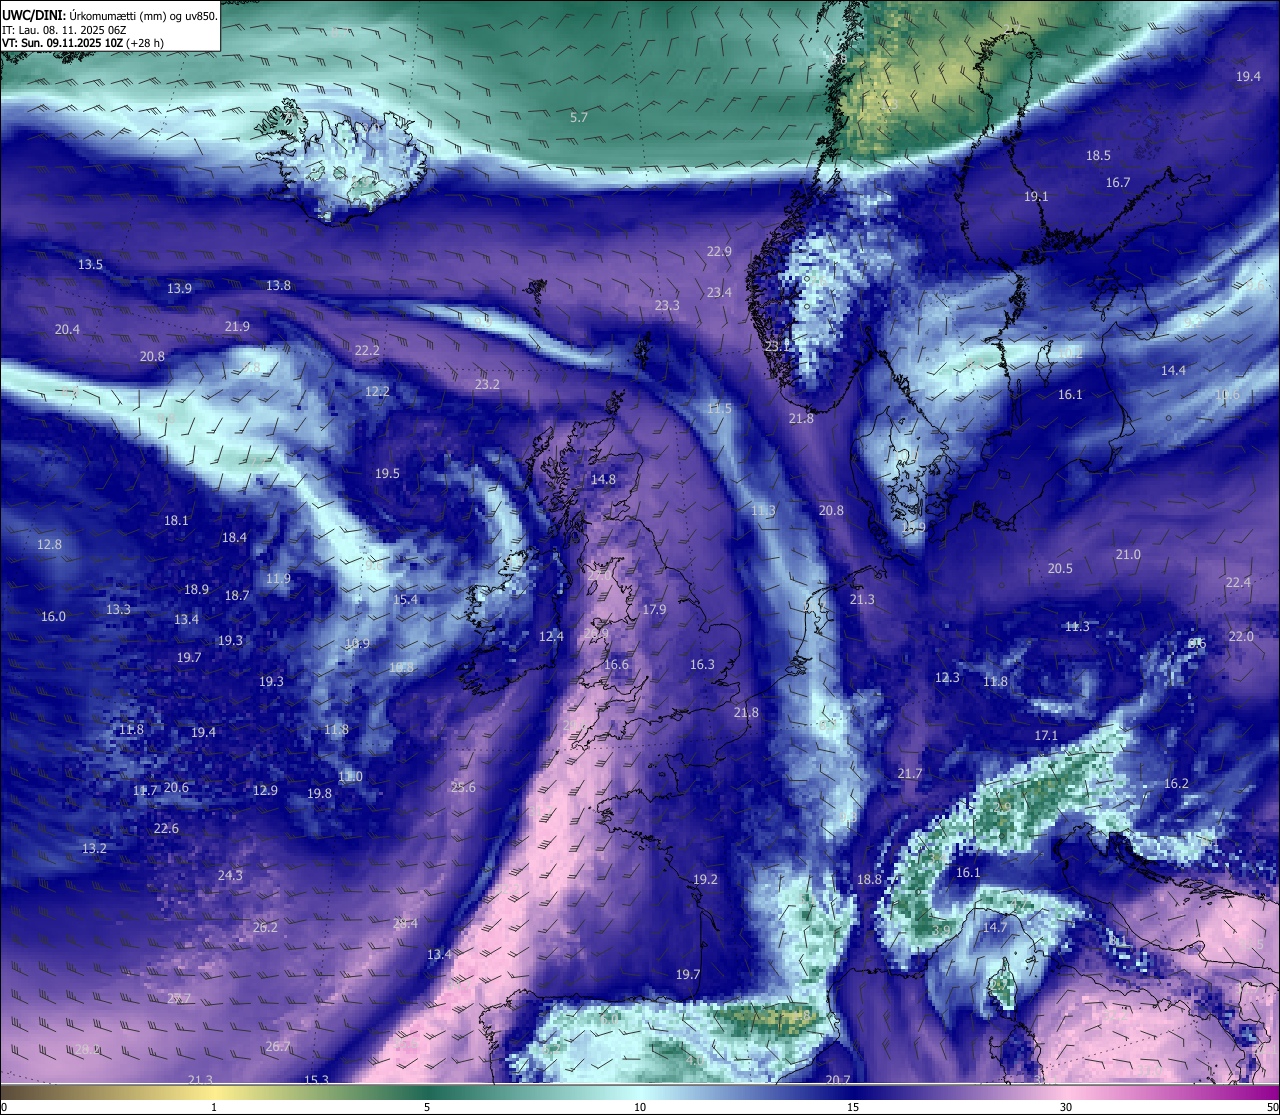This screenshot has width=1280, height=1115.
Task: Click the map value 20.6
Action: coord(176,788)
